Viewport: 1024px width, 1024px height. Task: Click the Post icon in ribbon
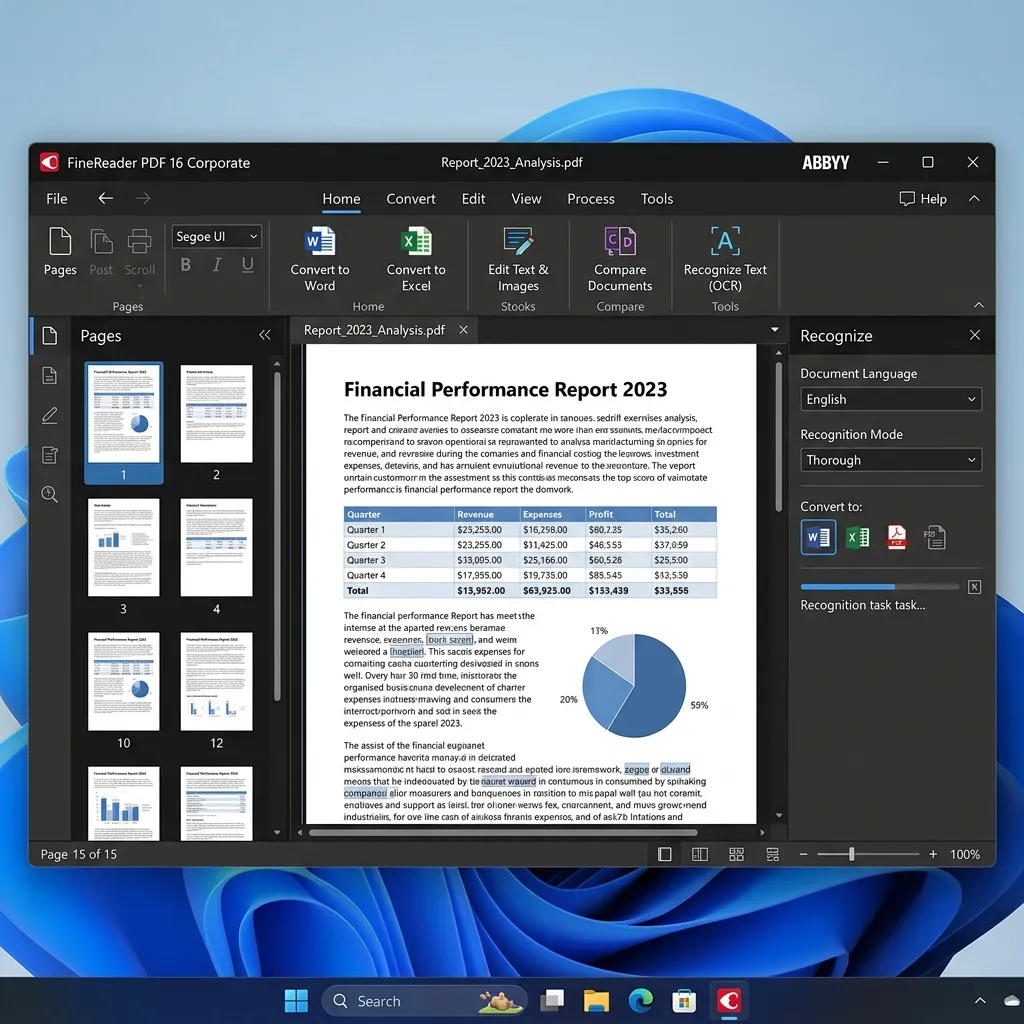click(x=101, y=242)
